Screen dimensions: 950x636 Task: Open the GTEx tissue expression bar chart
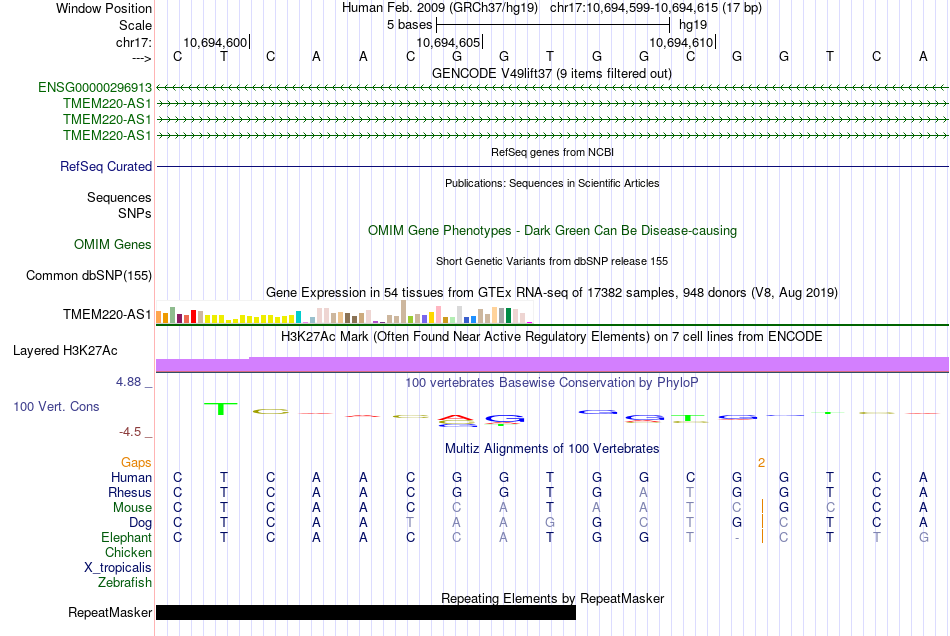[344, 313]
